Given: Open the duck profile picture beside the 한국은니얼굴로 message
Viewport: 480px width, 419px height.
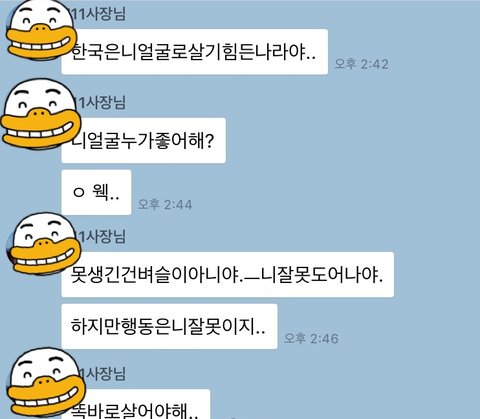Looking at the screenshot, I should click(42, 30).
